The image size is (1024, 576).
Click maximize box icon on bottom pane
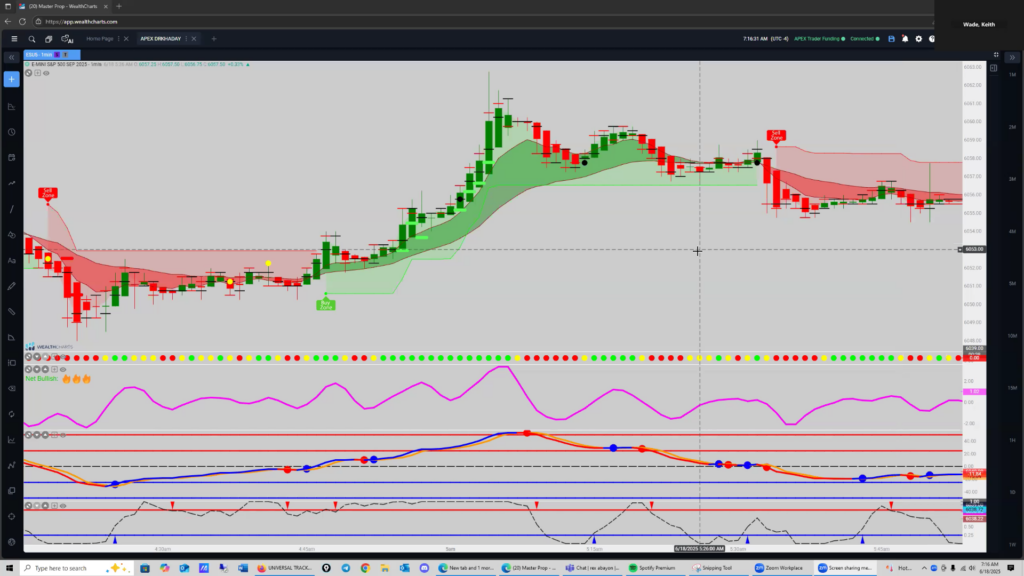(54, 505)
